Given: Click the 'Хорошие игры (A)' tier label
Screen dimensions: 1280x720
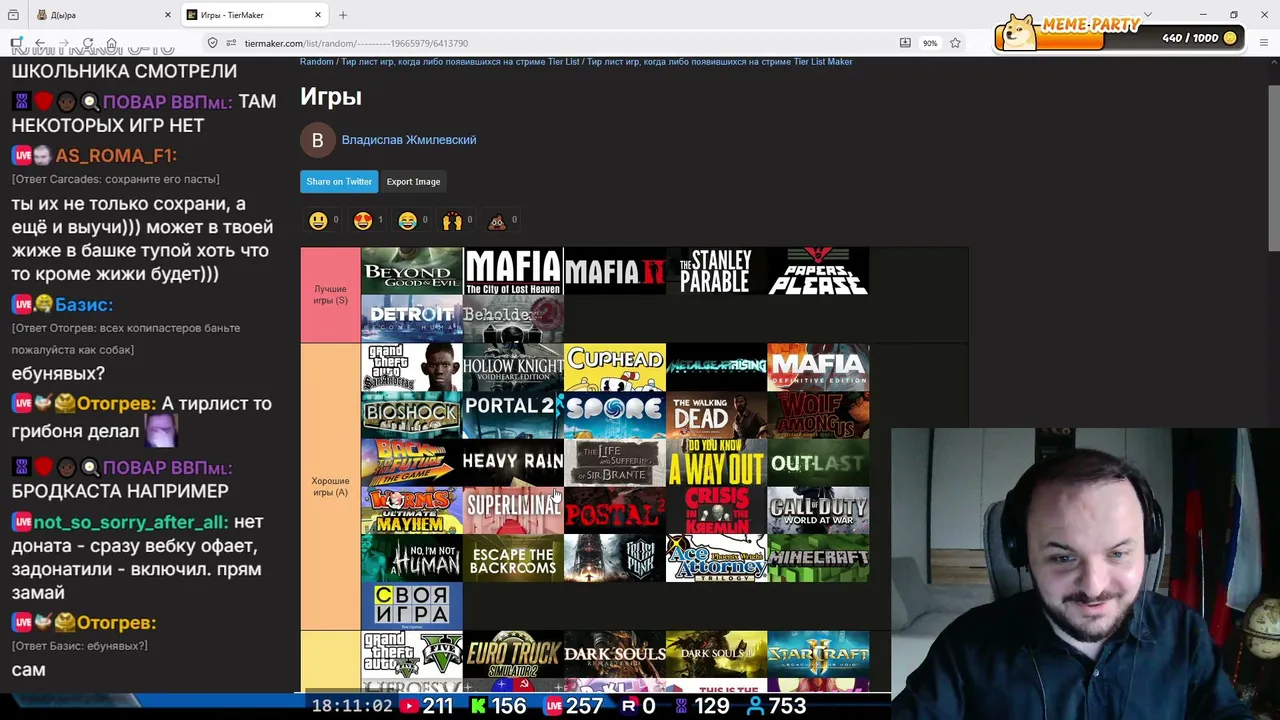Looking at the screenshot, I should (x=330, y=487).
